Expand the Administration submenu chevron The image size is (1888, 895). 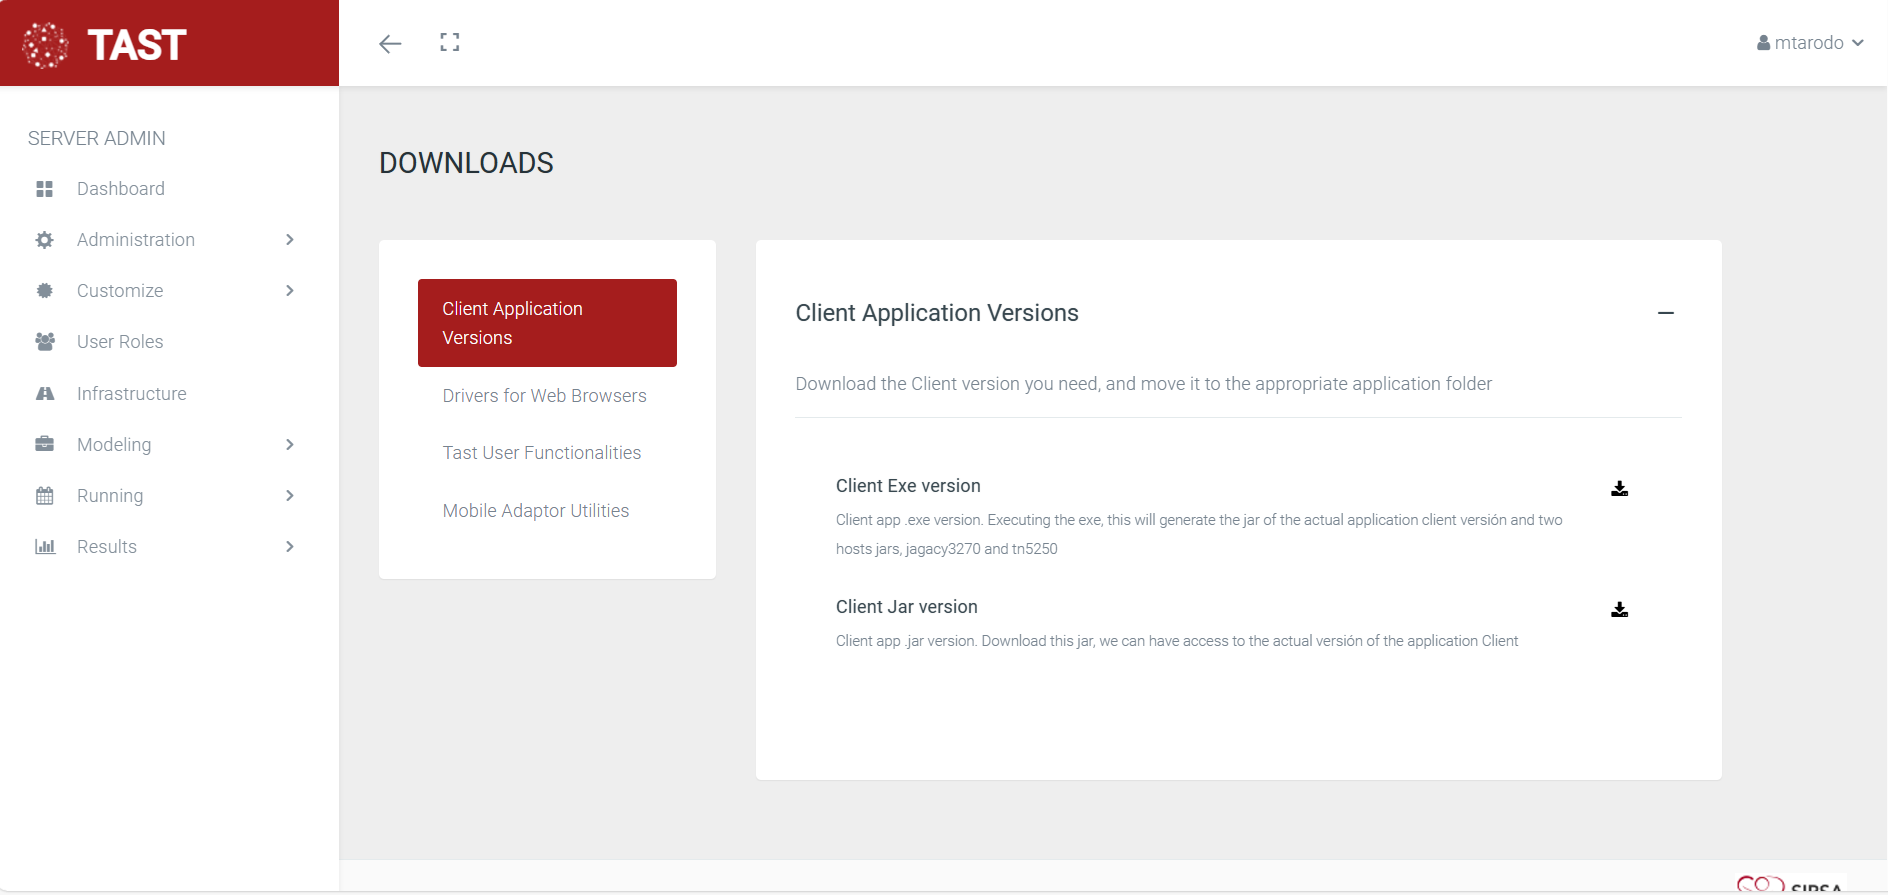[290, 240]
